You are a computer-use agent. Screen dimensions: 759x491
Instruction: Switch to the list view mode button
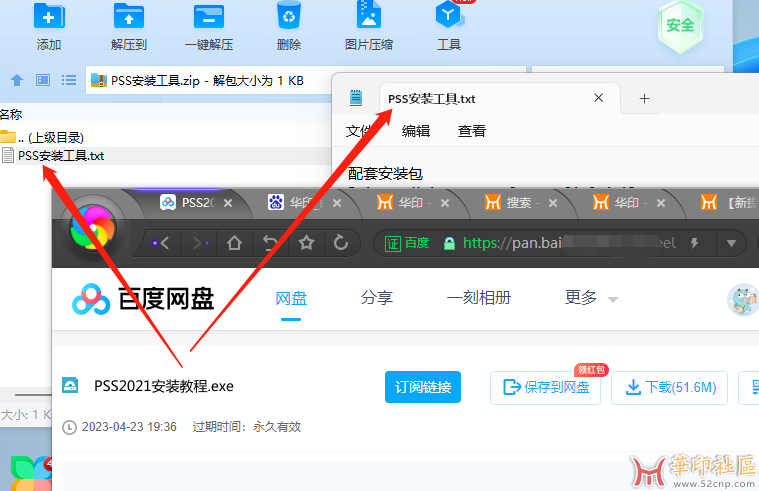[69, 80]
